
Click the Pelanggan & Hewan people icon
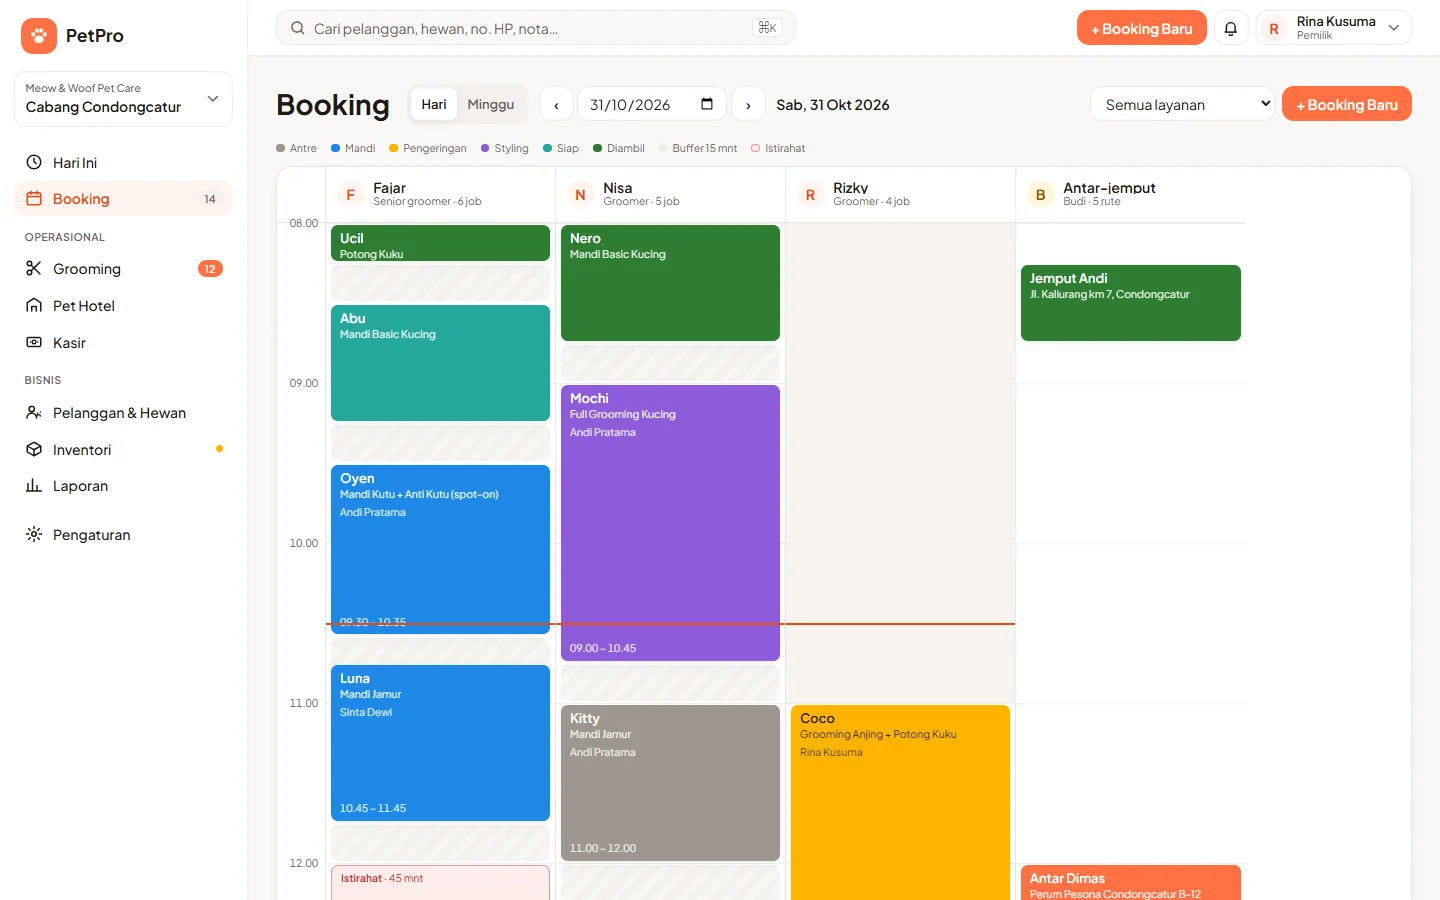click(34, 412)
